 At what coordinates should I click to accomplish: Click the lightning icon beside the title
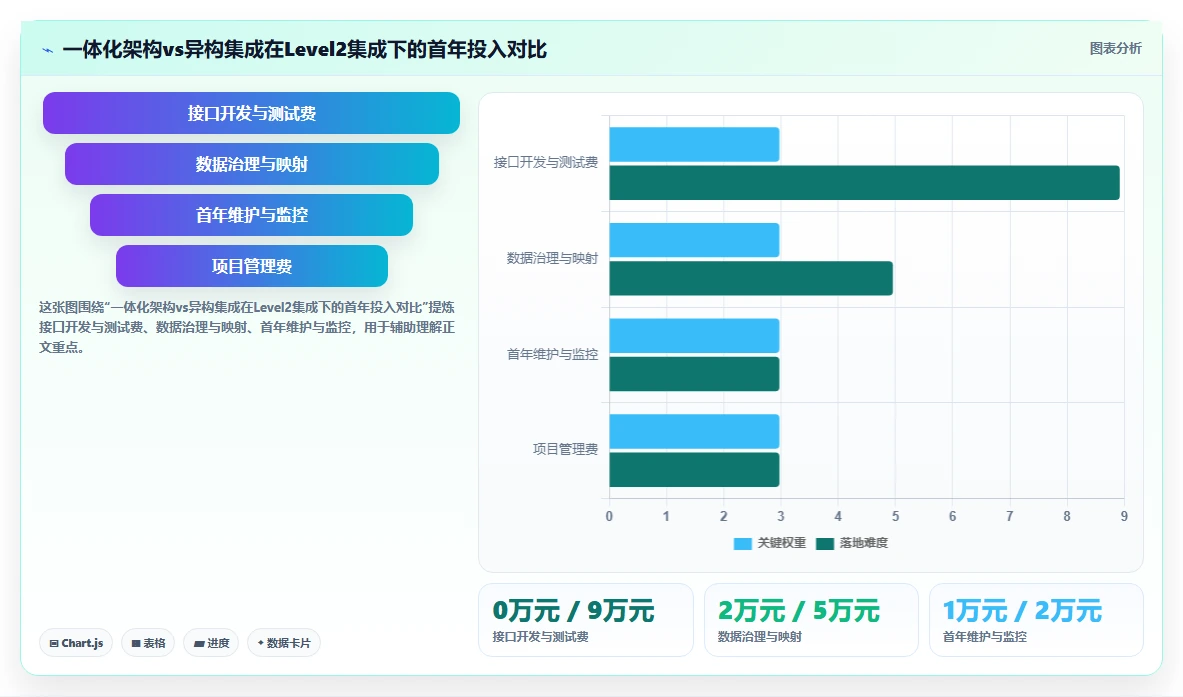[48, 51]
